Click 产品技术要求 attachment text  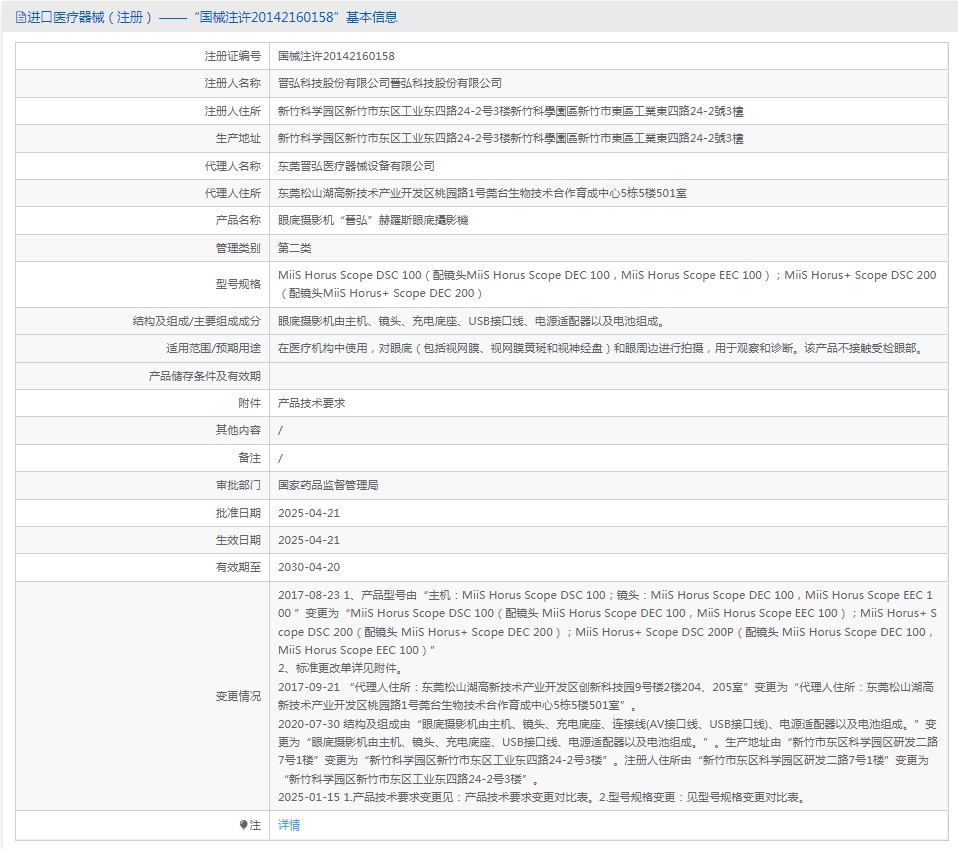[312, 403]
